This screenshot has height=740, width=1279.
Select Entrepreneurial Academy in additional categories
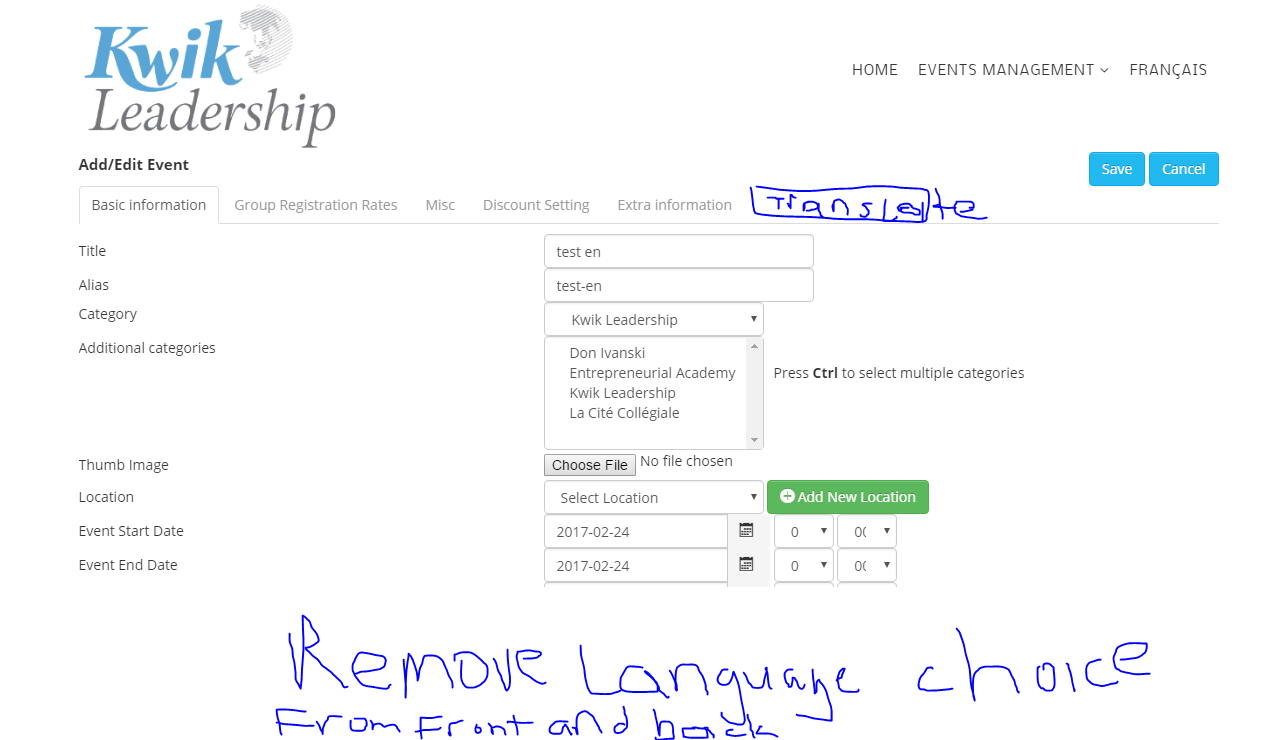click(652, 373)
